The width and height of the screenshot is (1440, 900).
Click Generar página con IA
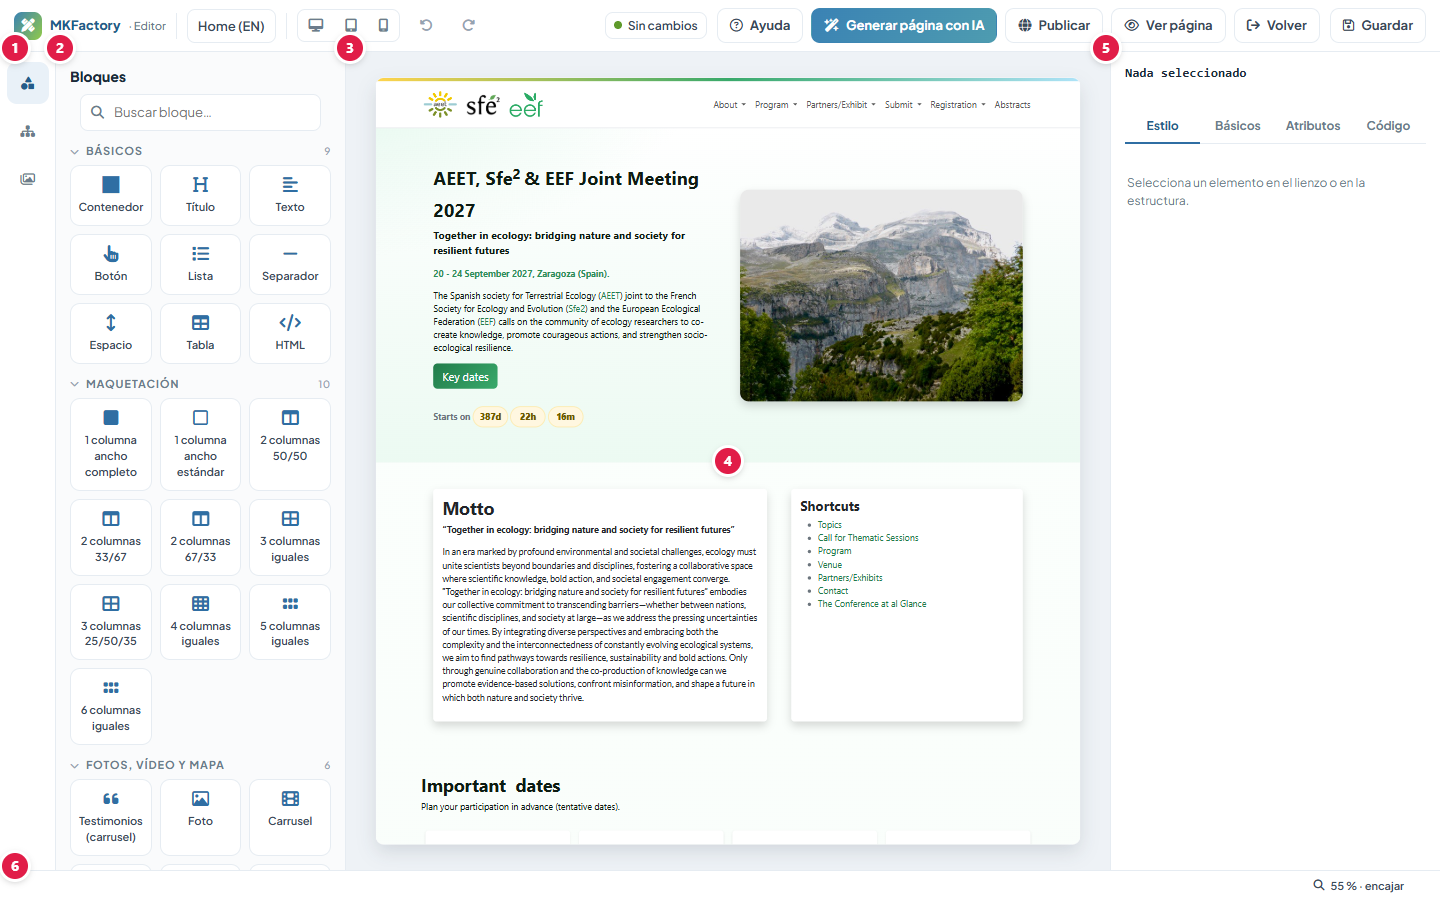pyautogui.click(x=904, y=25)
